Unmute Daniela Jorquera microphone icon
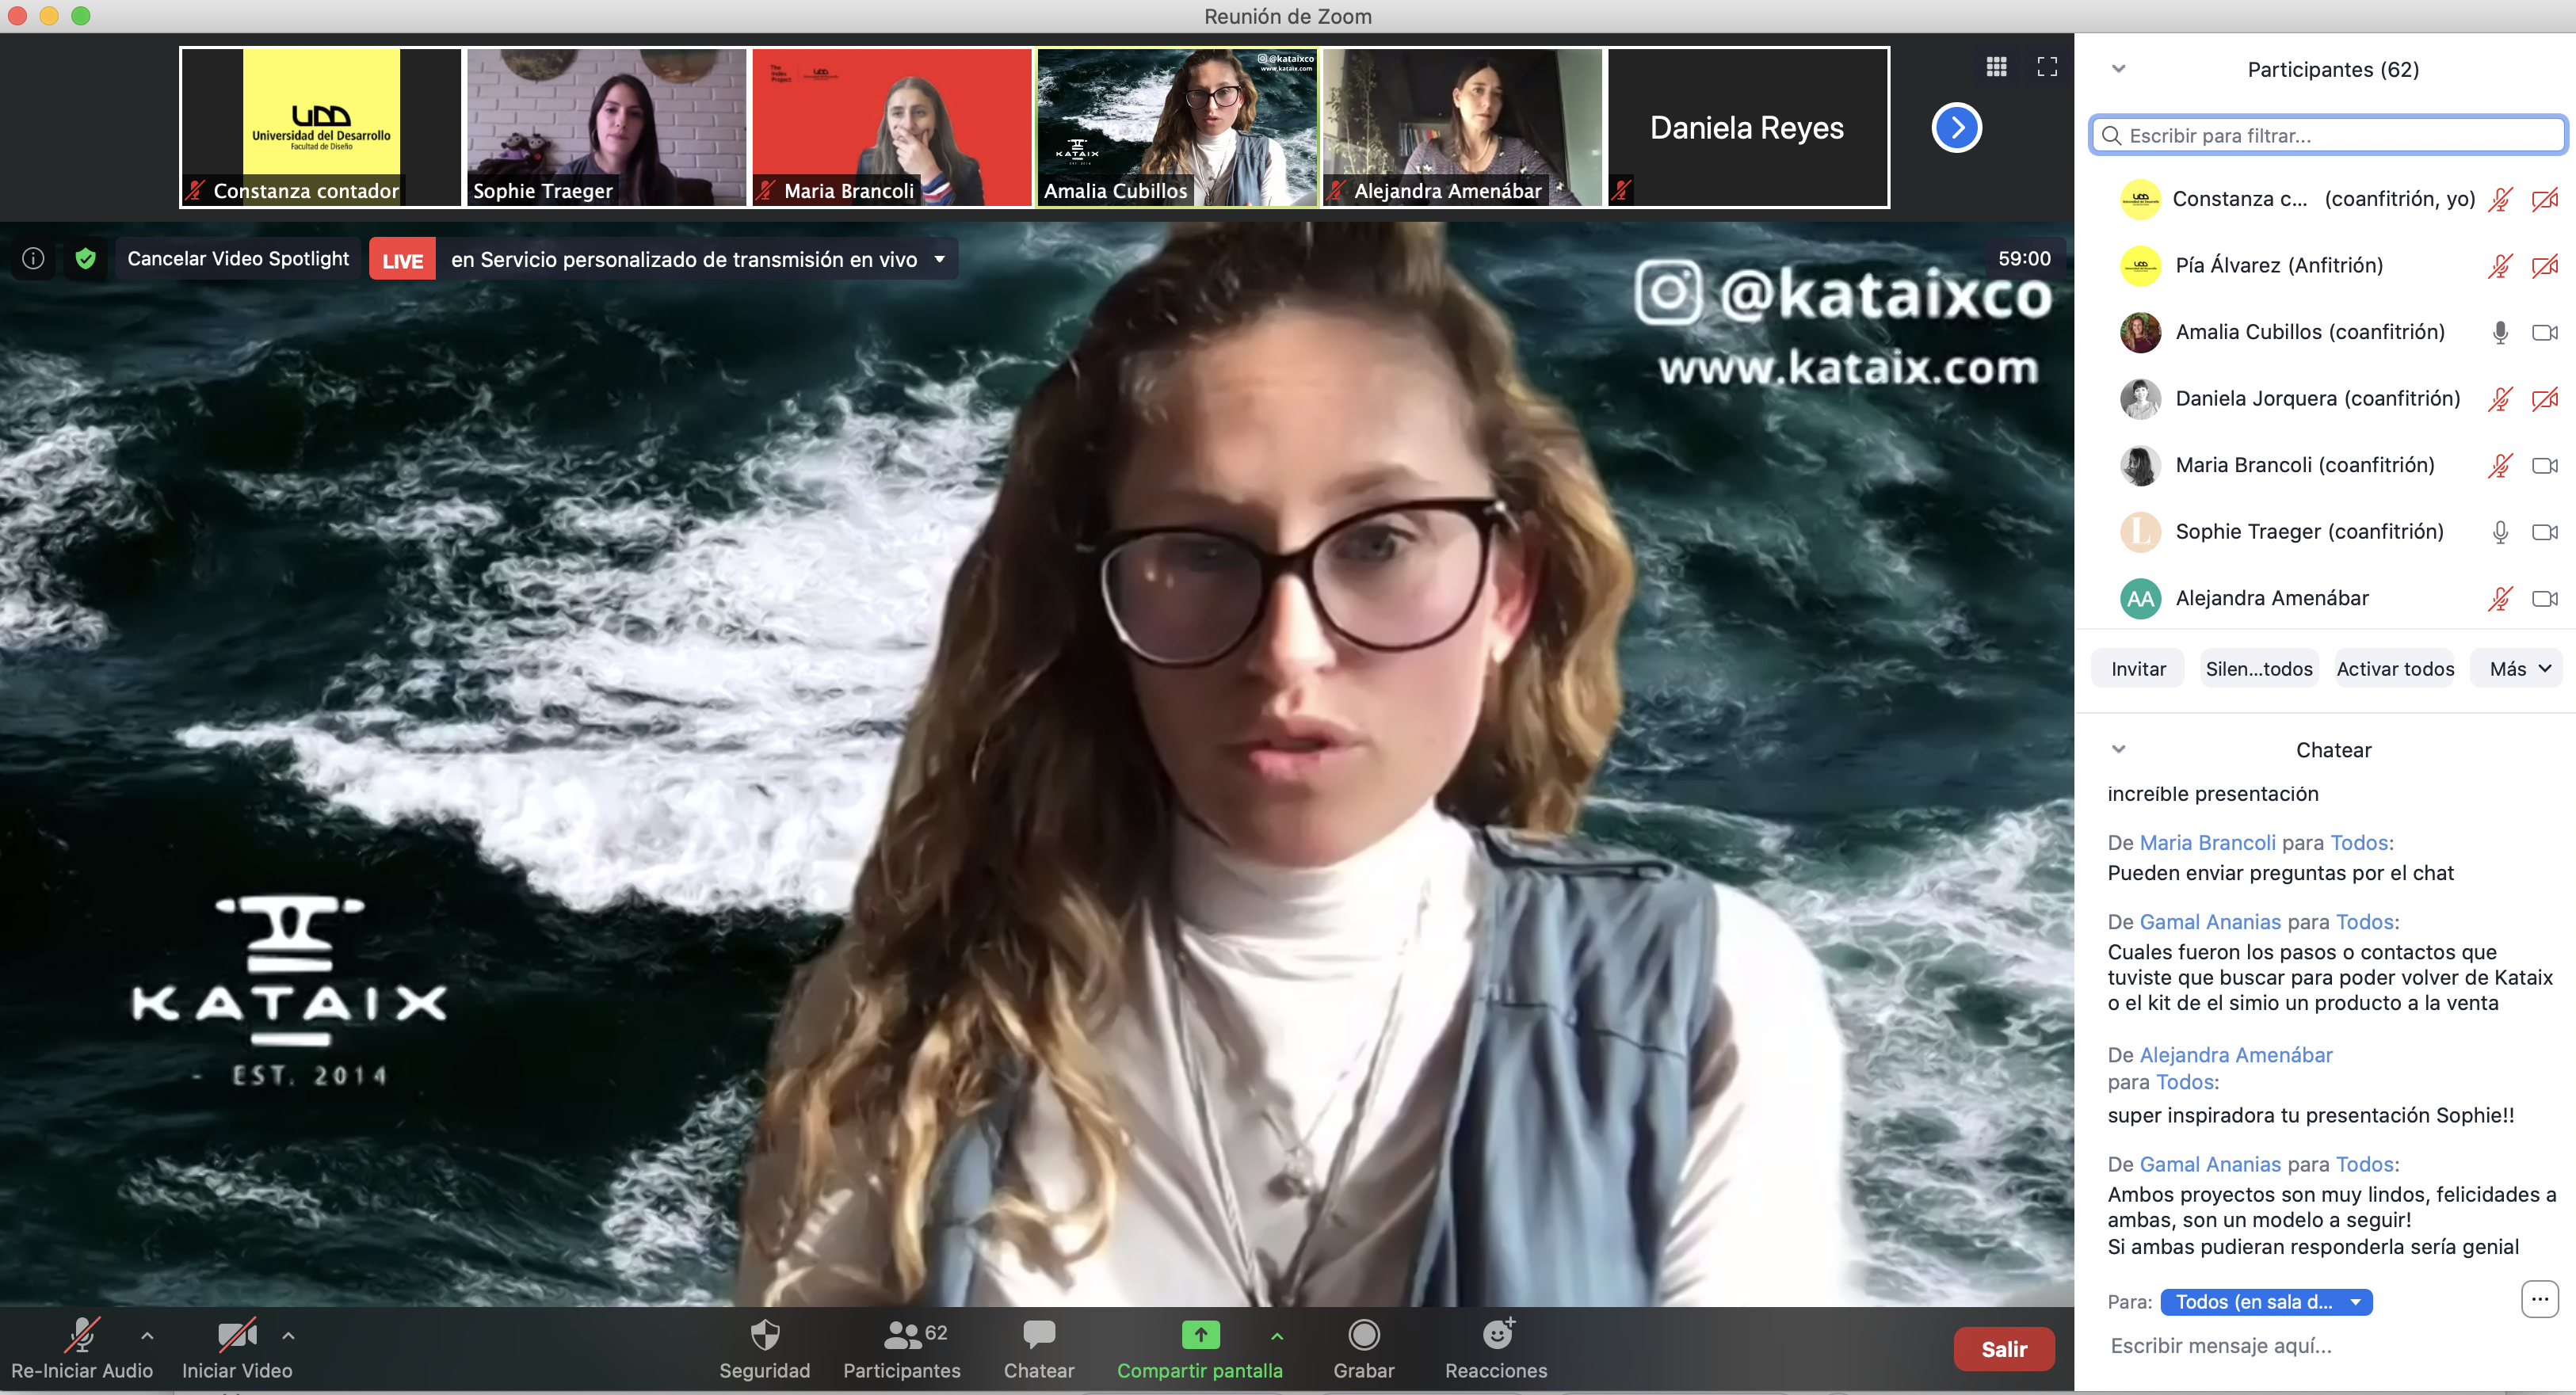Viewport: 2576px width, 1395px height. tap(2500, 399)
